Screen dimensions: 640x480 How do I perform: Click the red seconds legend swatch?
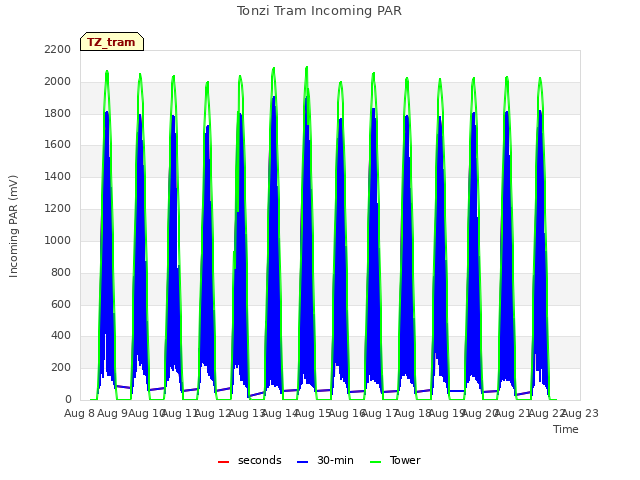(x=224, y=462)
